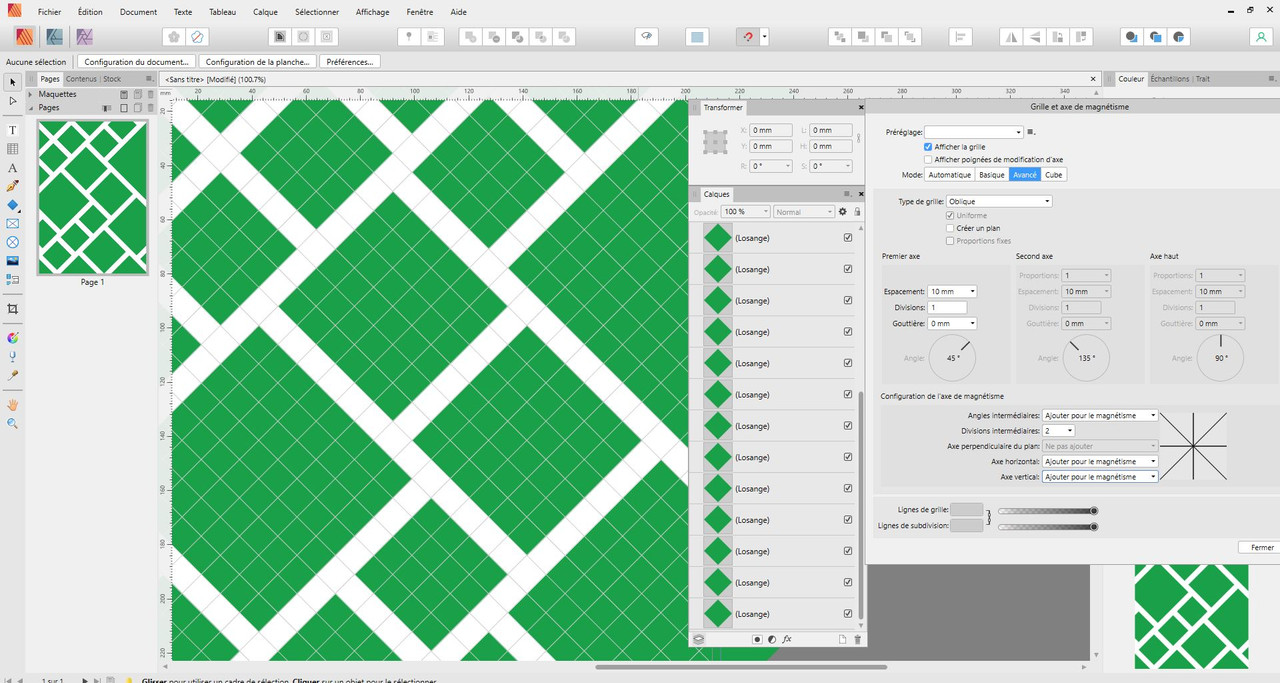Viewport: 1280px width, 683px height.
Task: Select the Picture Frame Ellipse tool
Action: pyautogui.click(x=13, y=242)
